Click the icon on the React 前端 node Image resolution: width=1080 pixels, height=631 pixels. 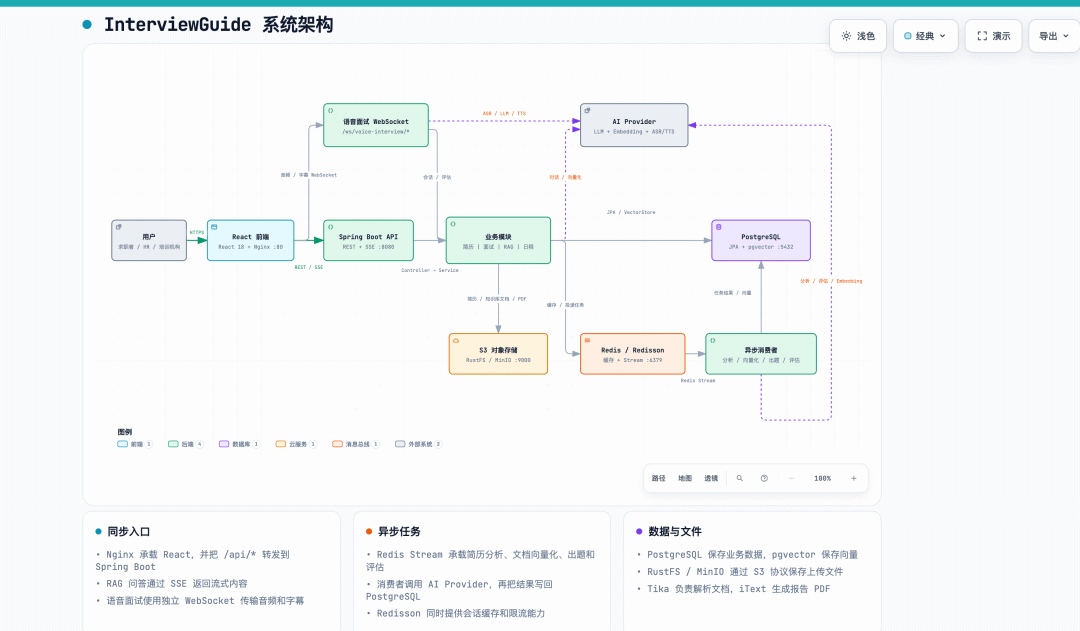coord(214,227)
